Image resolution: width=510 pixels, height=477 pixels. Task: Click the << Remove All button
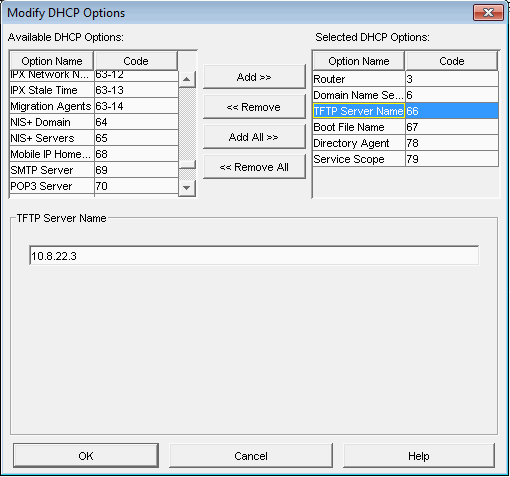pos(254,167)
